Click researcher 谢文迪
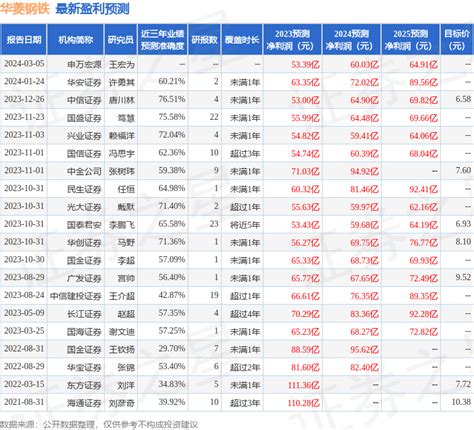 pos(122,332)
